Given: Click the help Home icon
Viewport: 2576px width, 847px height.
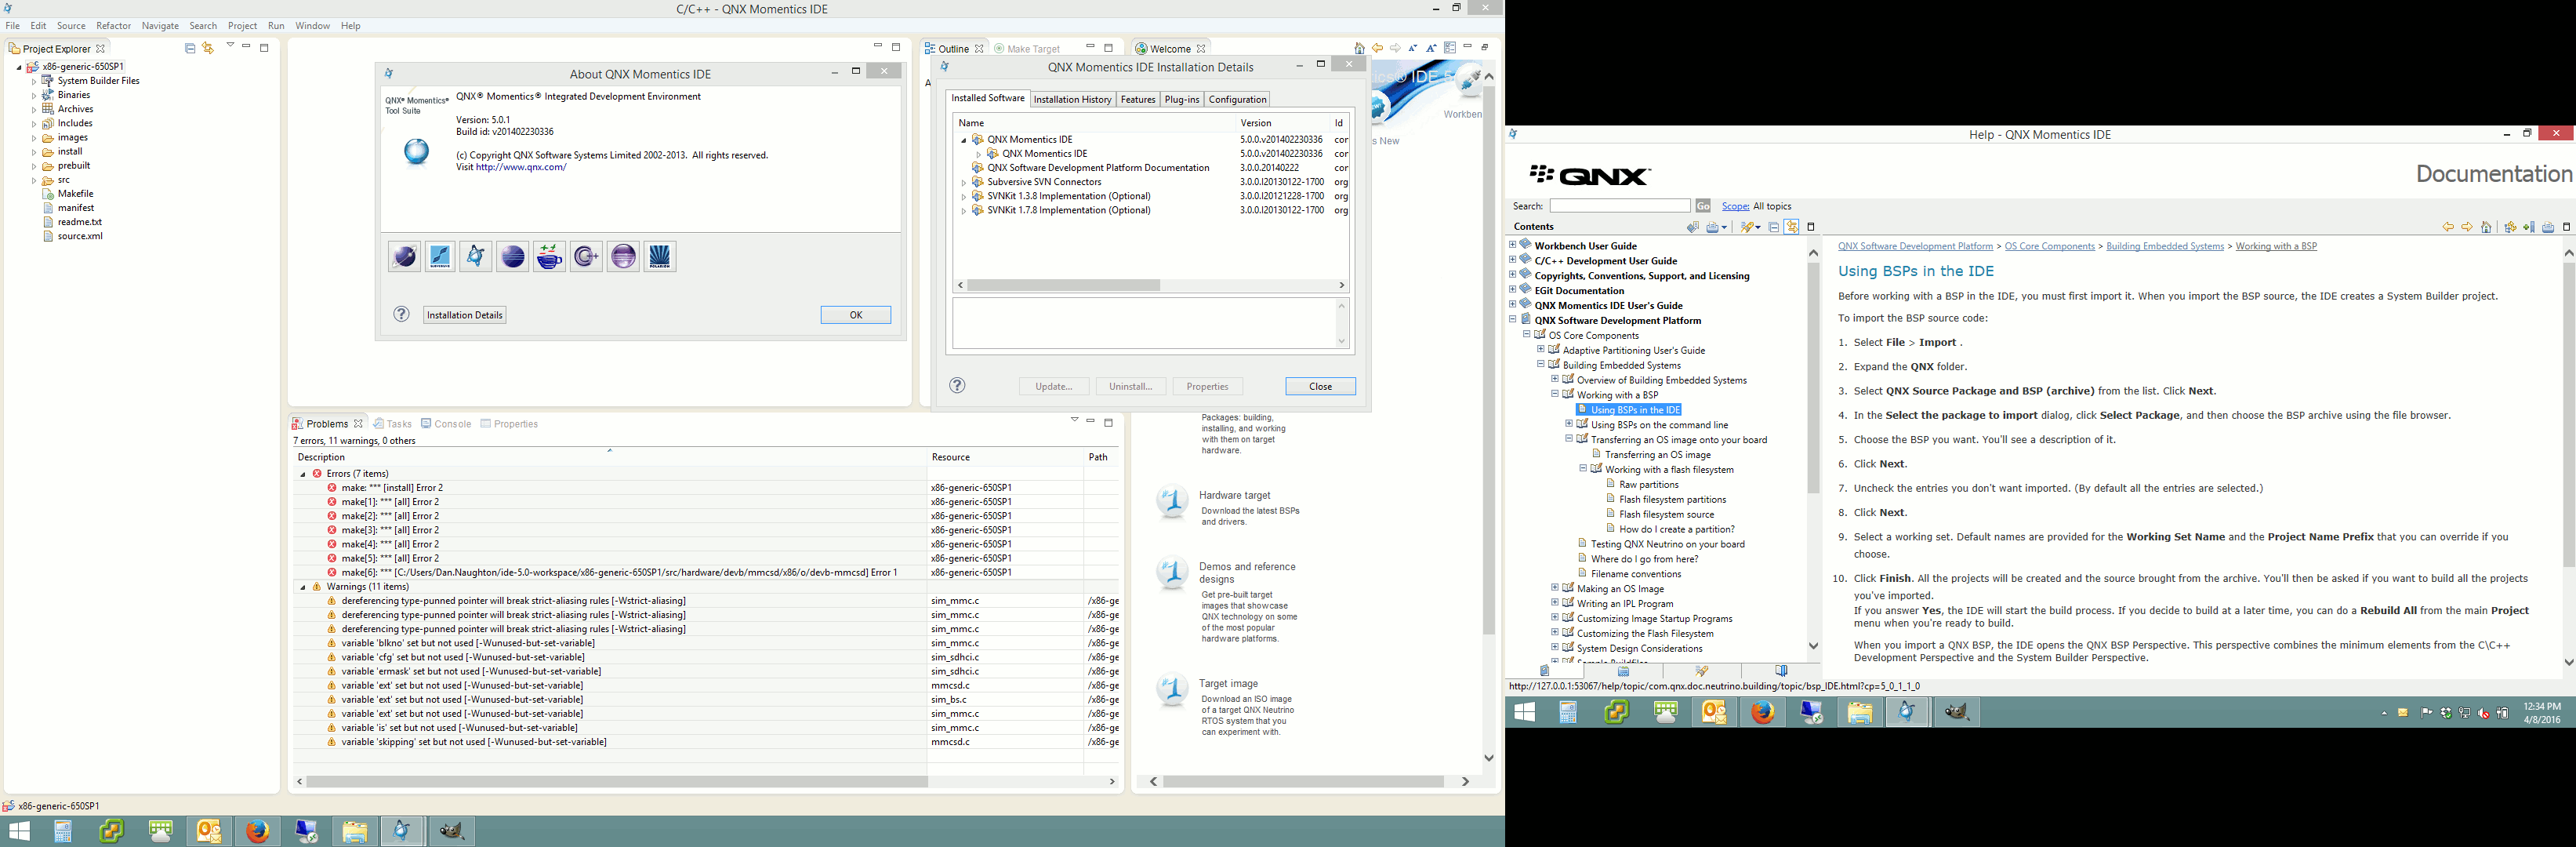Looking at the screenshot, I should (x=2487, y=227).
